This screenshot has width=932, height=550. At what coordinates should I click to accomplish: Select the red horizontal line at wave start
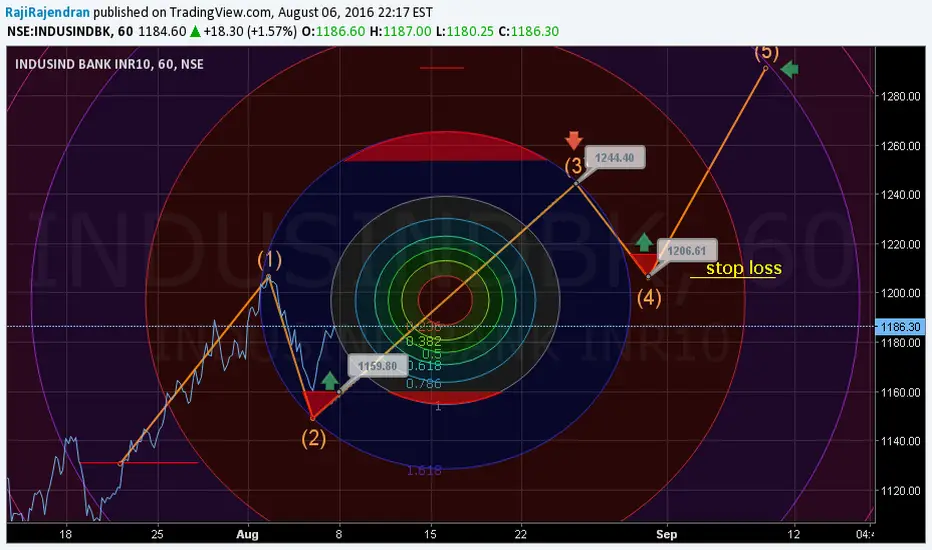point(138,463)
